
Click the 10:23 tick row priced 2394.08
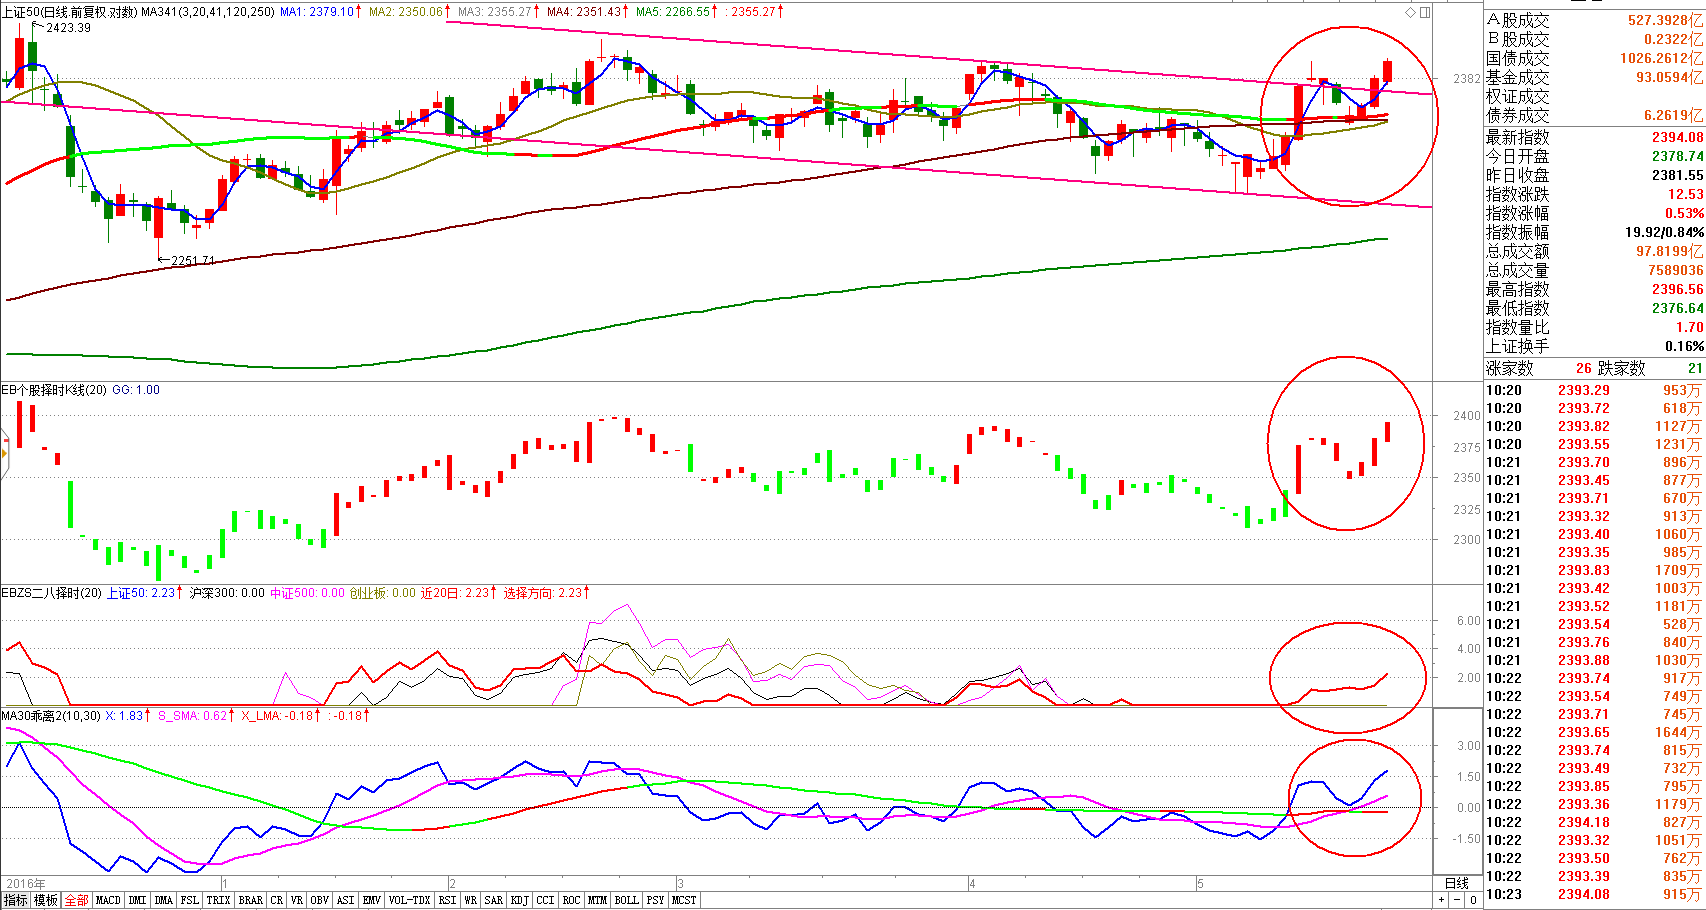[1594, 894]
